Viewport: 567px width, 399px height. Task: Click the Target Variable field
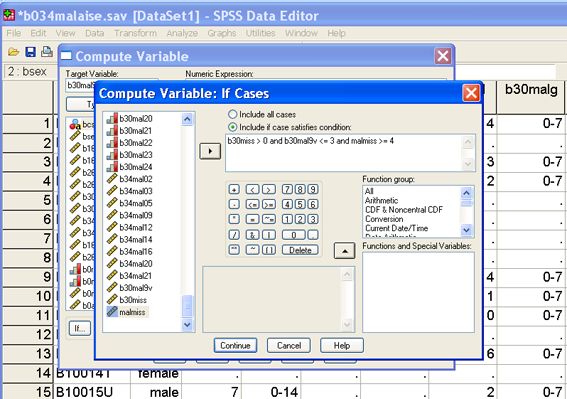[80, 85]
